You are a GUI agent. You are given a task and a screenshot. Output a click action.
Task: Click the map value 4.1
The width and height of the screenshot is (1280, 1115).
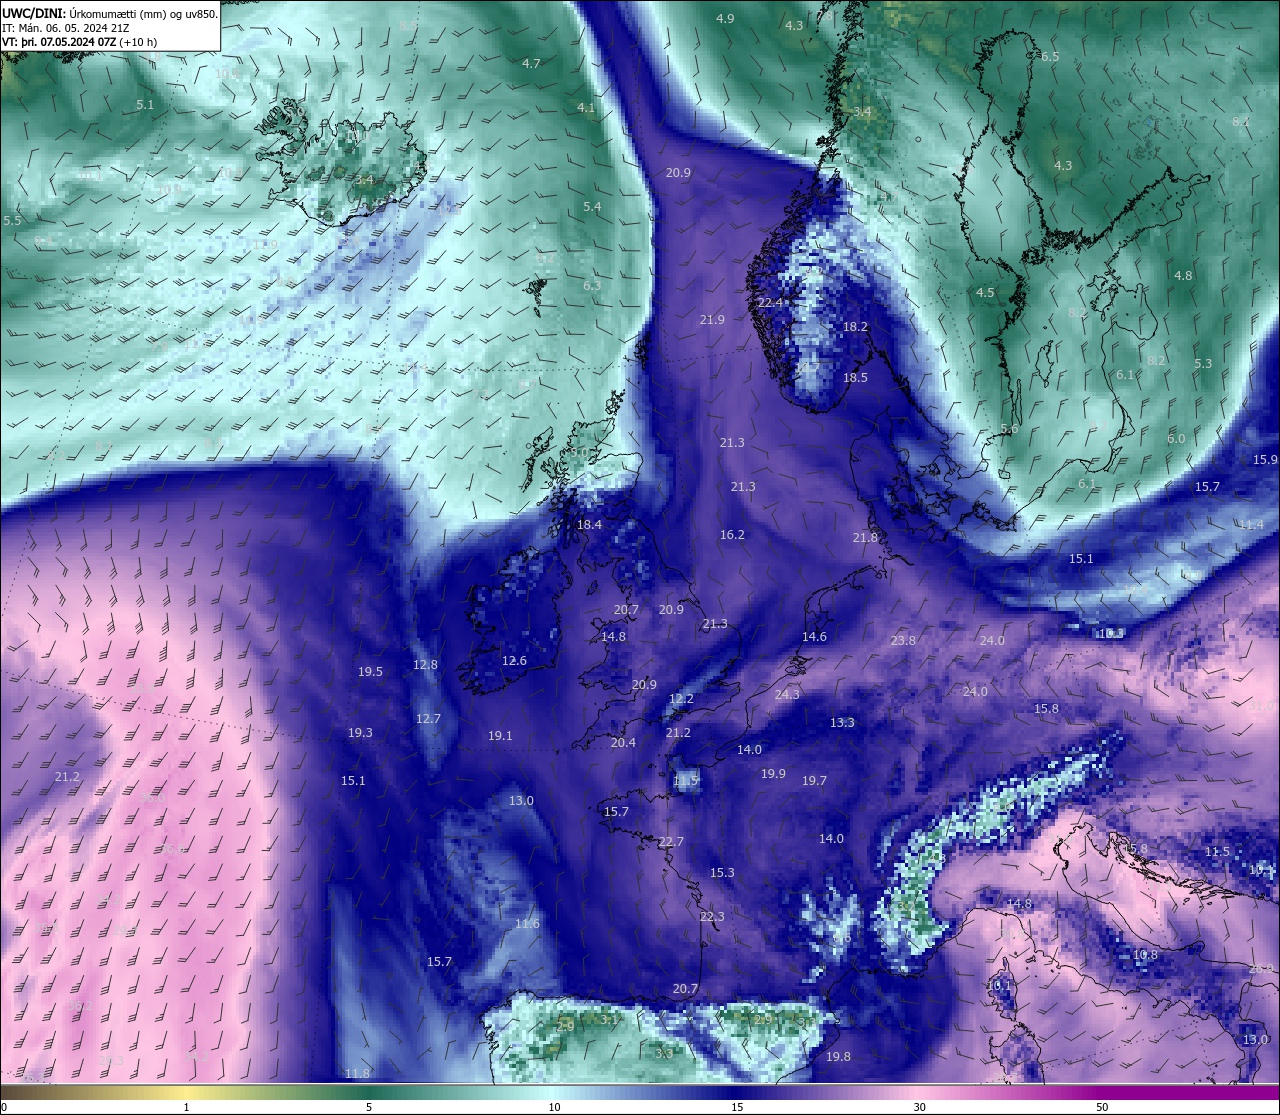point(586,108)
